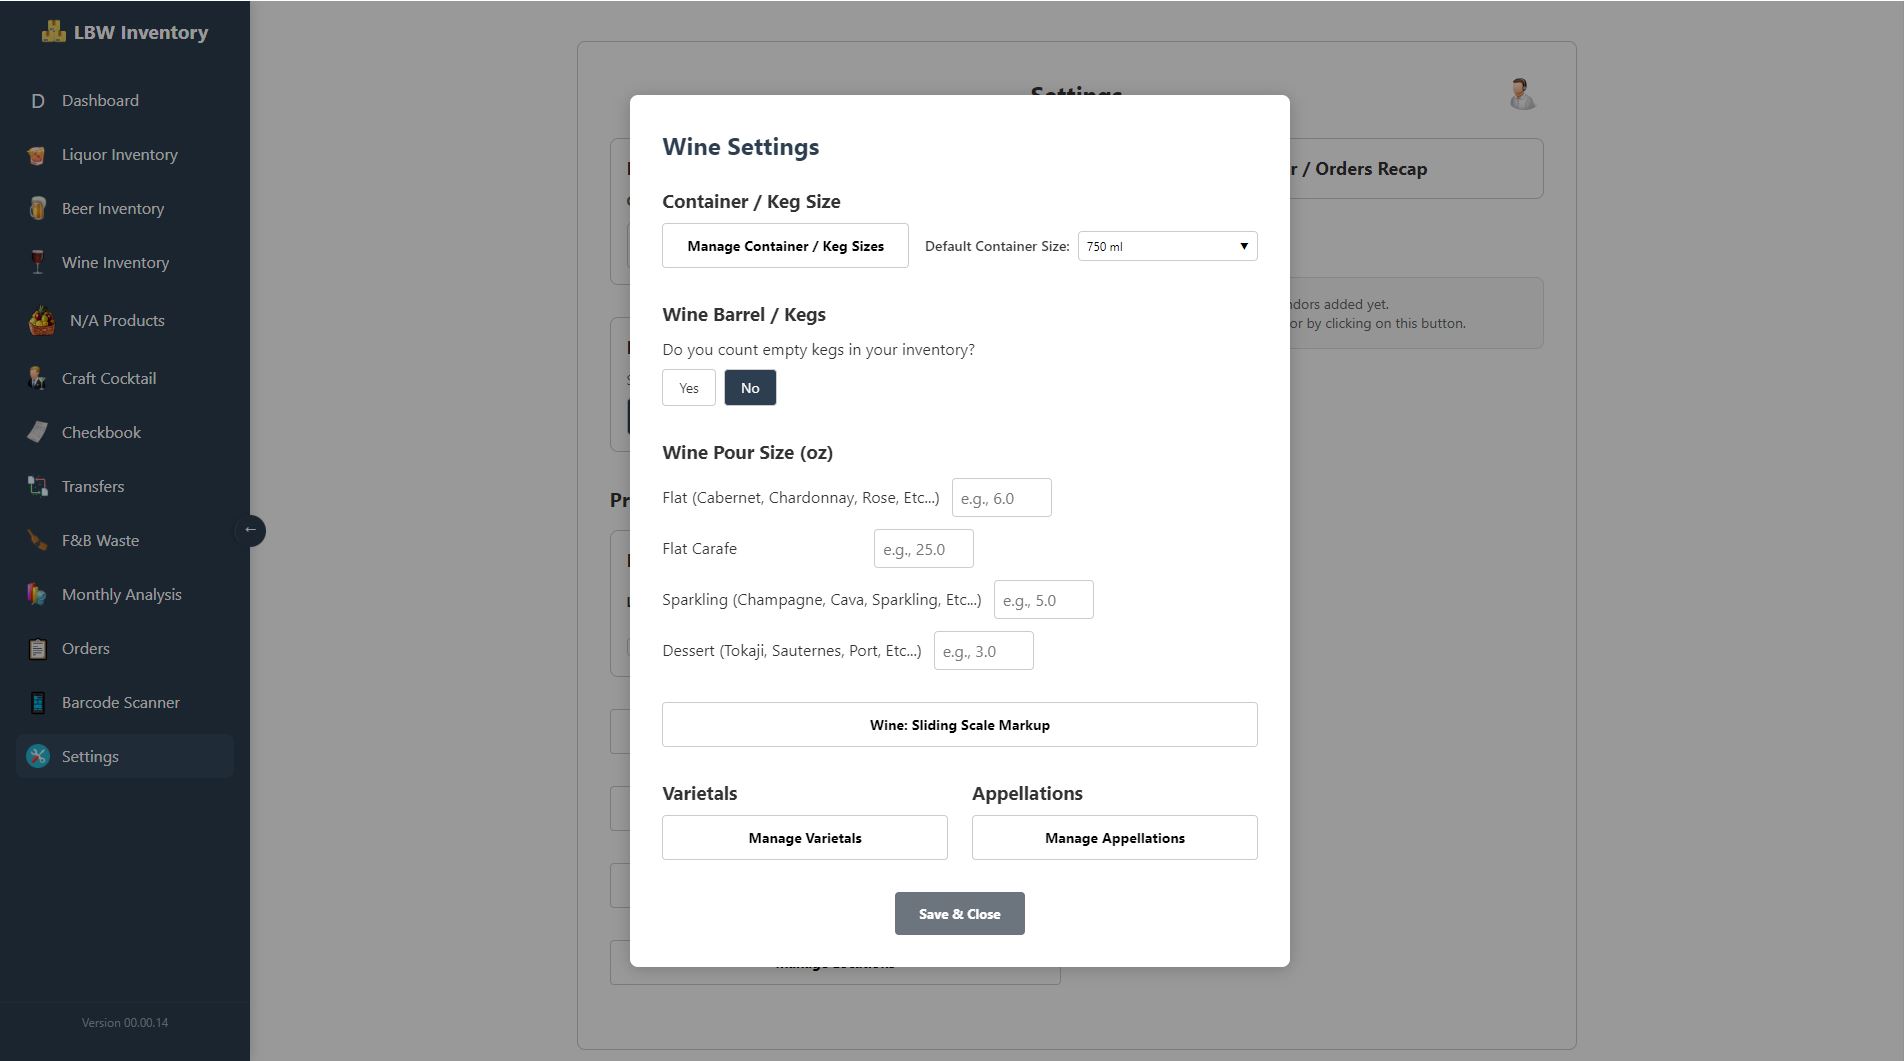Focus the Sparkling pour size input
Viewport: 1904px width, 1061px height.
pyautogui.click(x=1043, y=600)
